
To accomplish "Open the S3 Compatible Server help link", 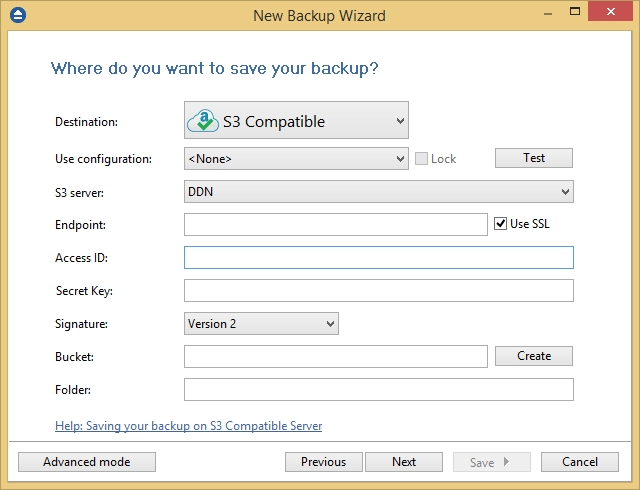I will (189, 426).
